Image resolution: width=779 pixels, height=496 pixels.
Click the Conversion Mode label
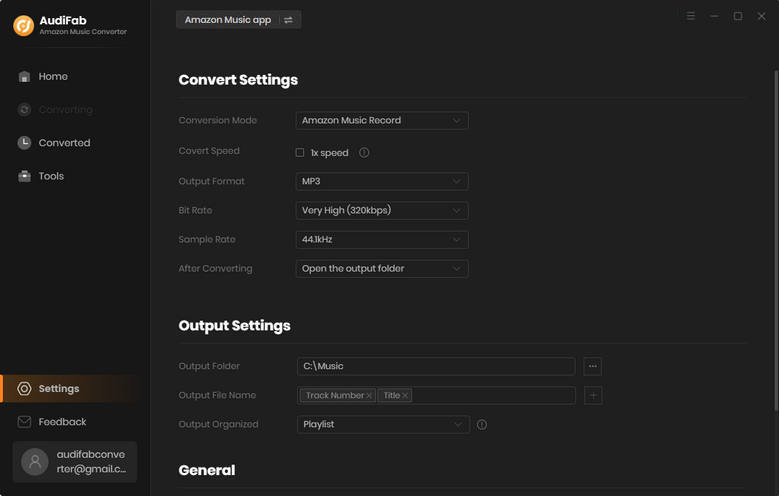coord(218,120)
